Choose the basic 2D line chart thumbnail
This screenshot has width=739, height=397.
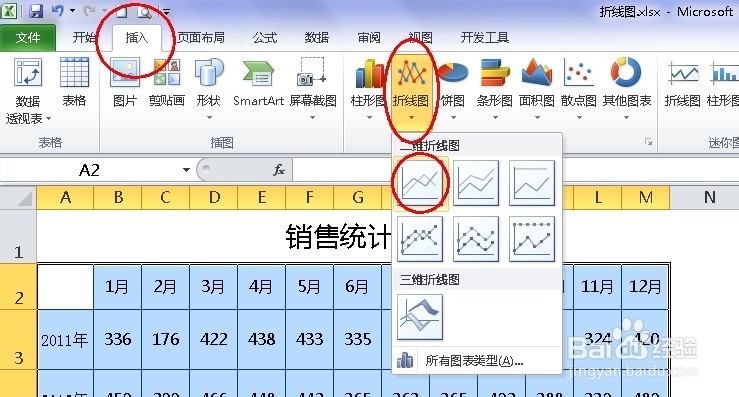(x=420, y=183)
